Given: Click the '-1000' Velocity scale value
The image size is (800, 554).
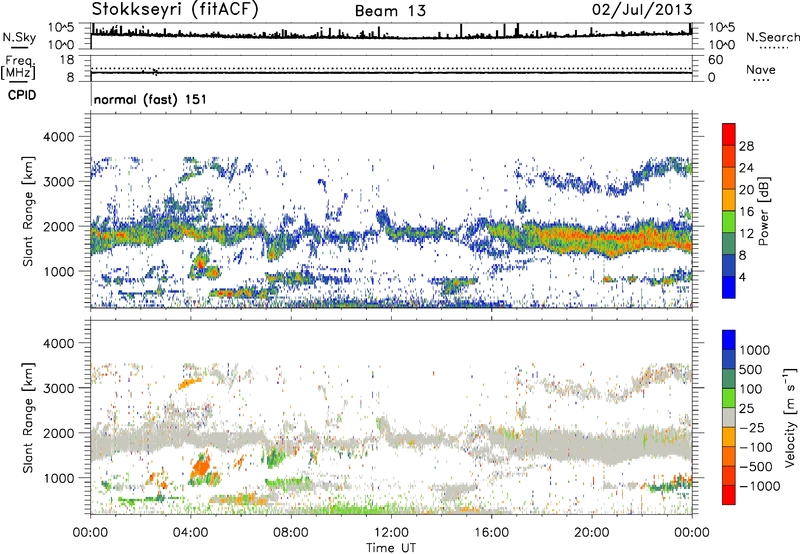Looking at the screenshot, I should coord(759,486).
